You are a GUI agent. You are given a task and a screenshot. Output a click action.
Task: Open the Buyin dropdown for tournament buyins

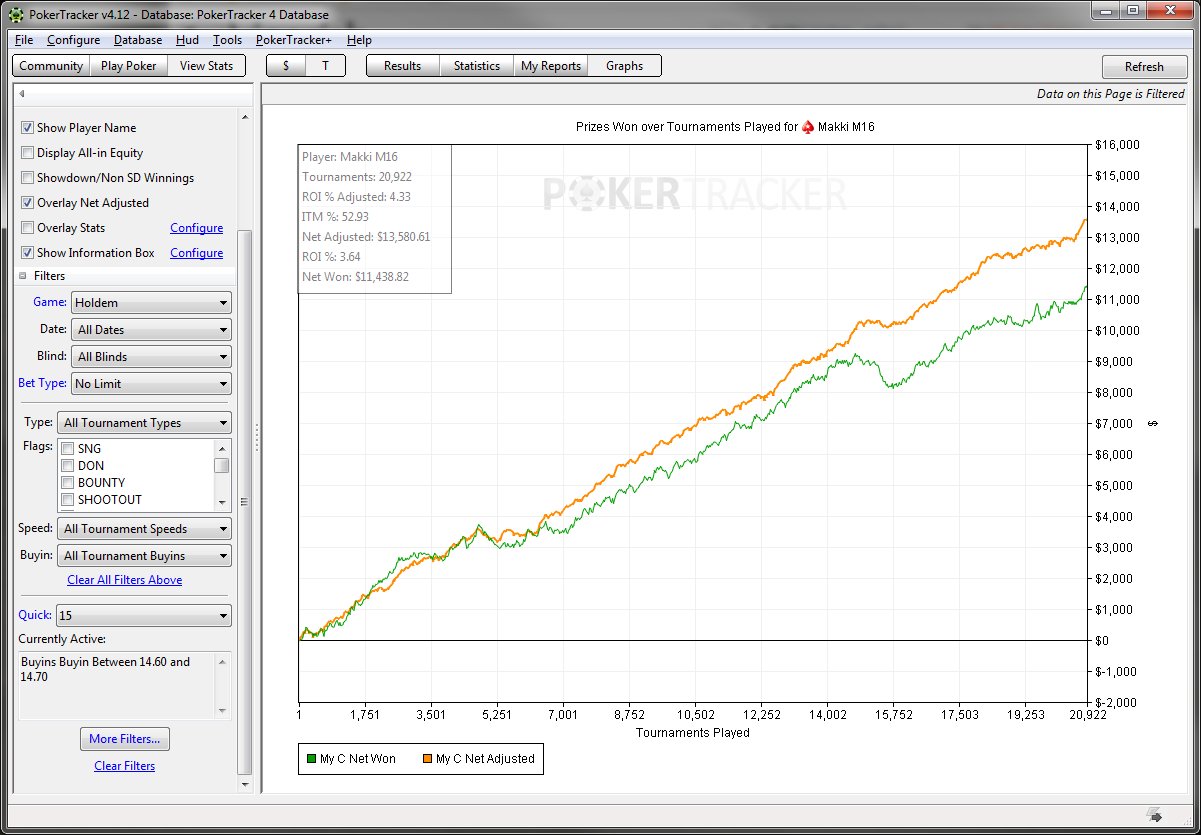(x=144, y=556)
